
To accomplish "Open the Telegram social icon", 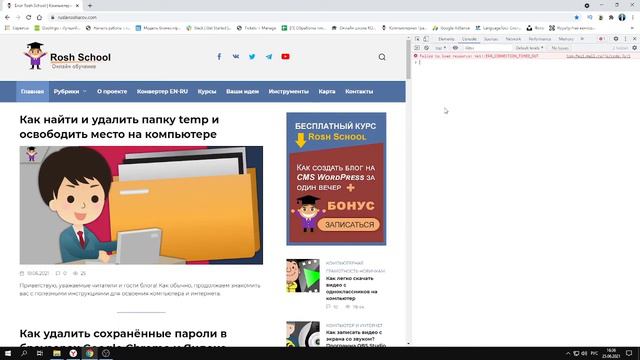I will tap(269, 57).
